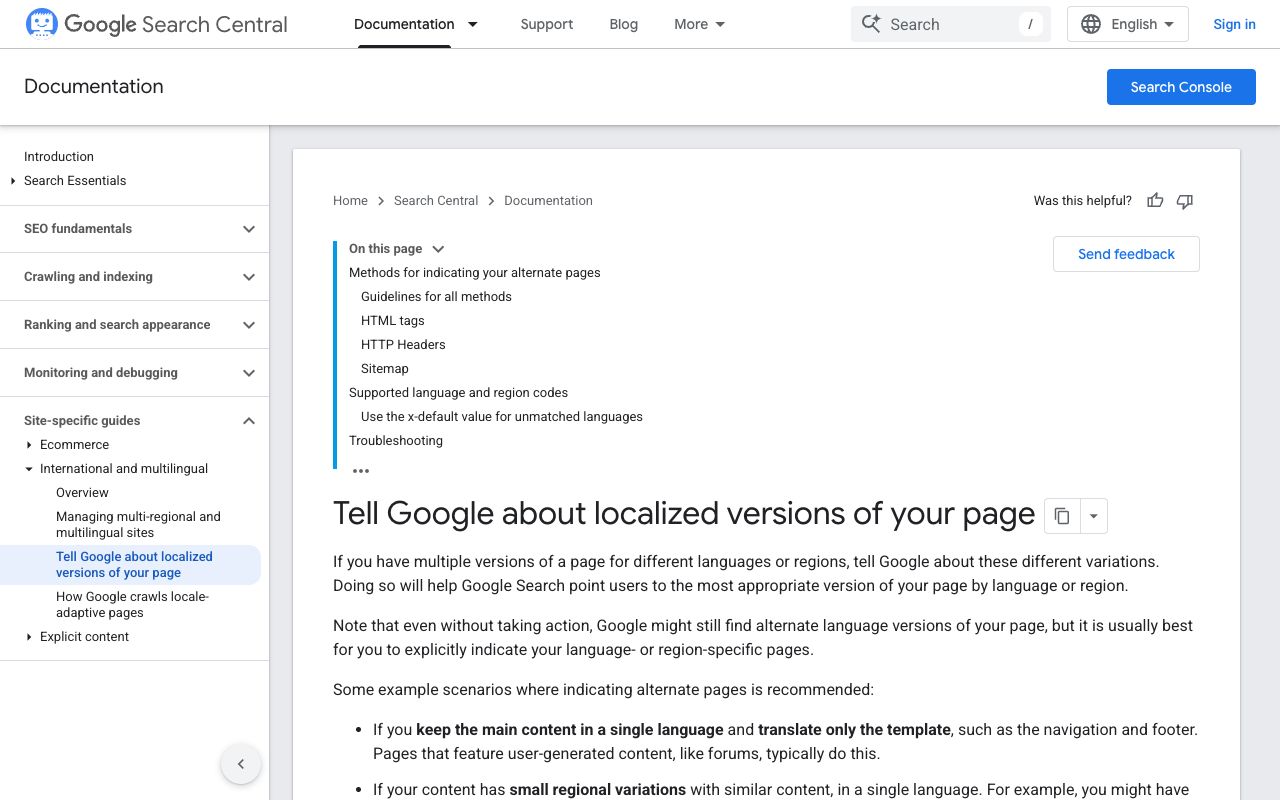Open the More menu in top navigation
The width and height of the screenshot is (1280, 800).
(699, 24)
